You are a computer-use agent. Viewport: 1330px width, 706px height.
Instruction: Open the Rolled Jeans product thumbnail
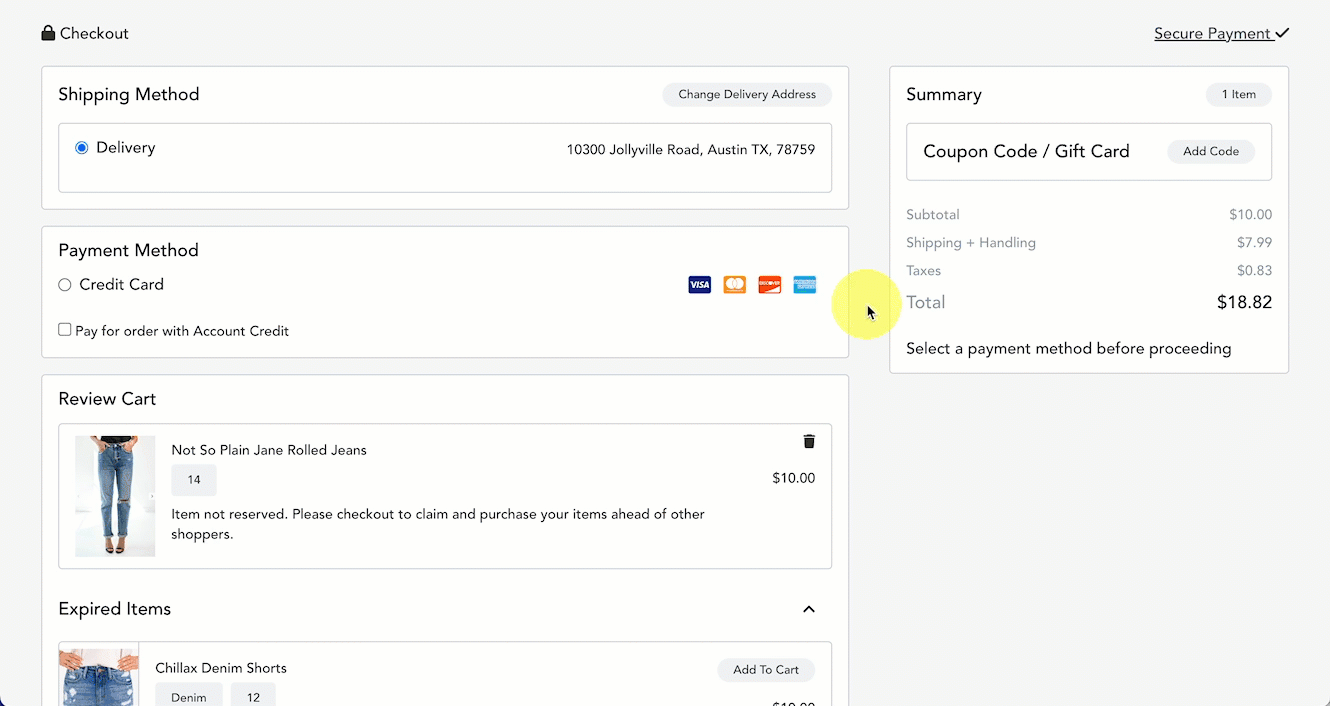coord(115,496)
